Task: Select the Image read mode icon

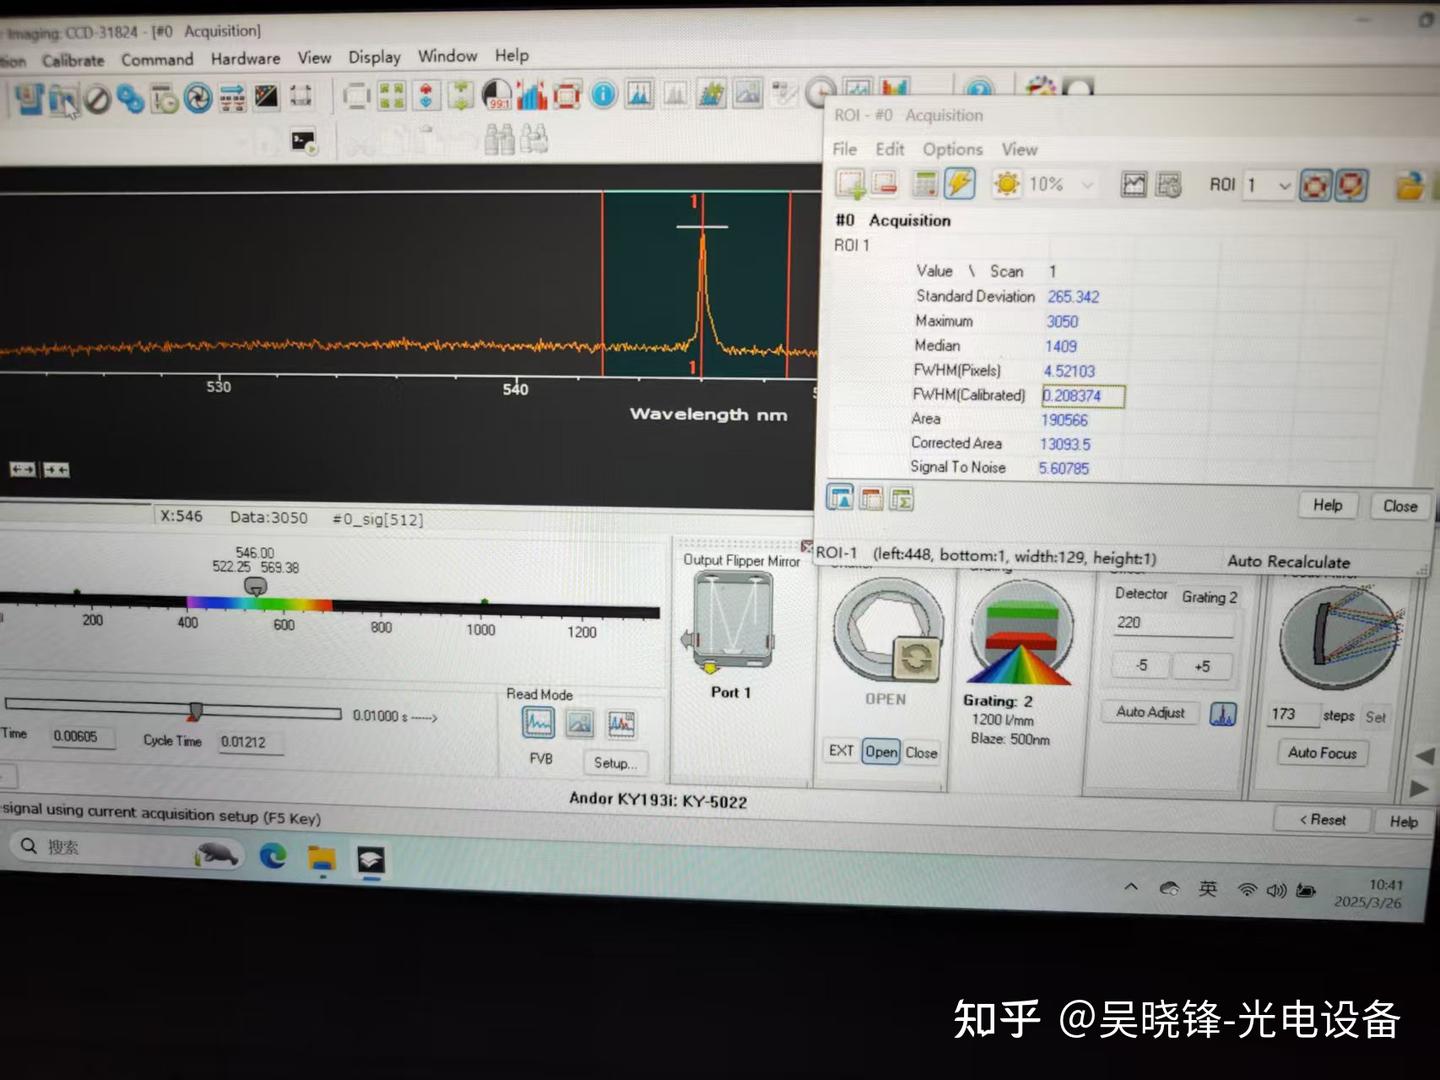Action: coord(581,723)
